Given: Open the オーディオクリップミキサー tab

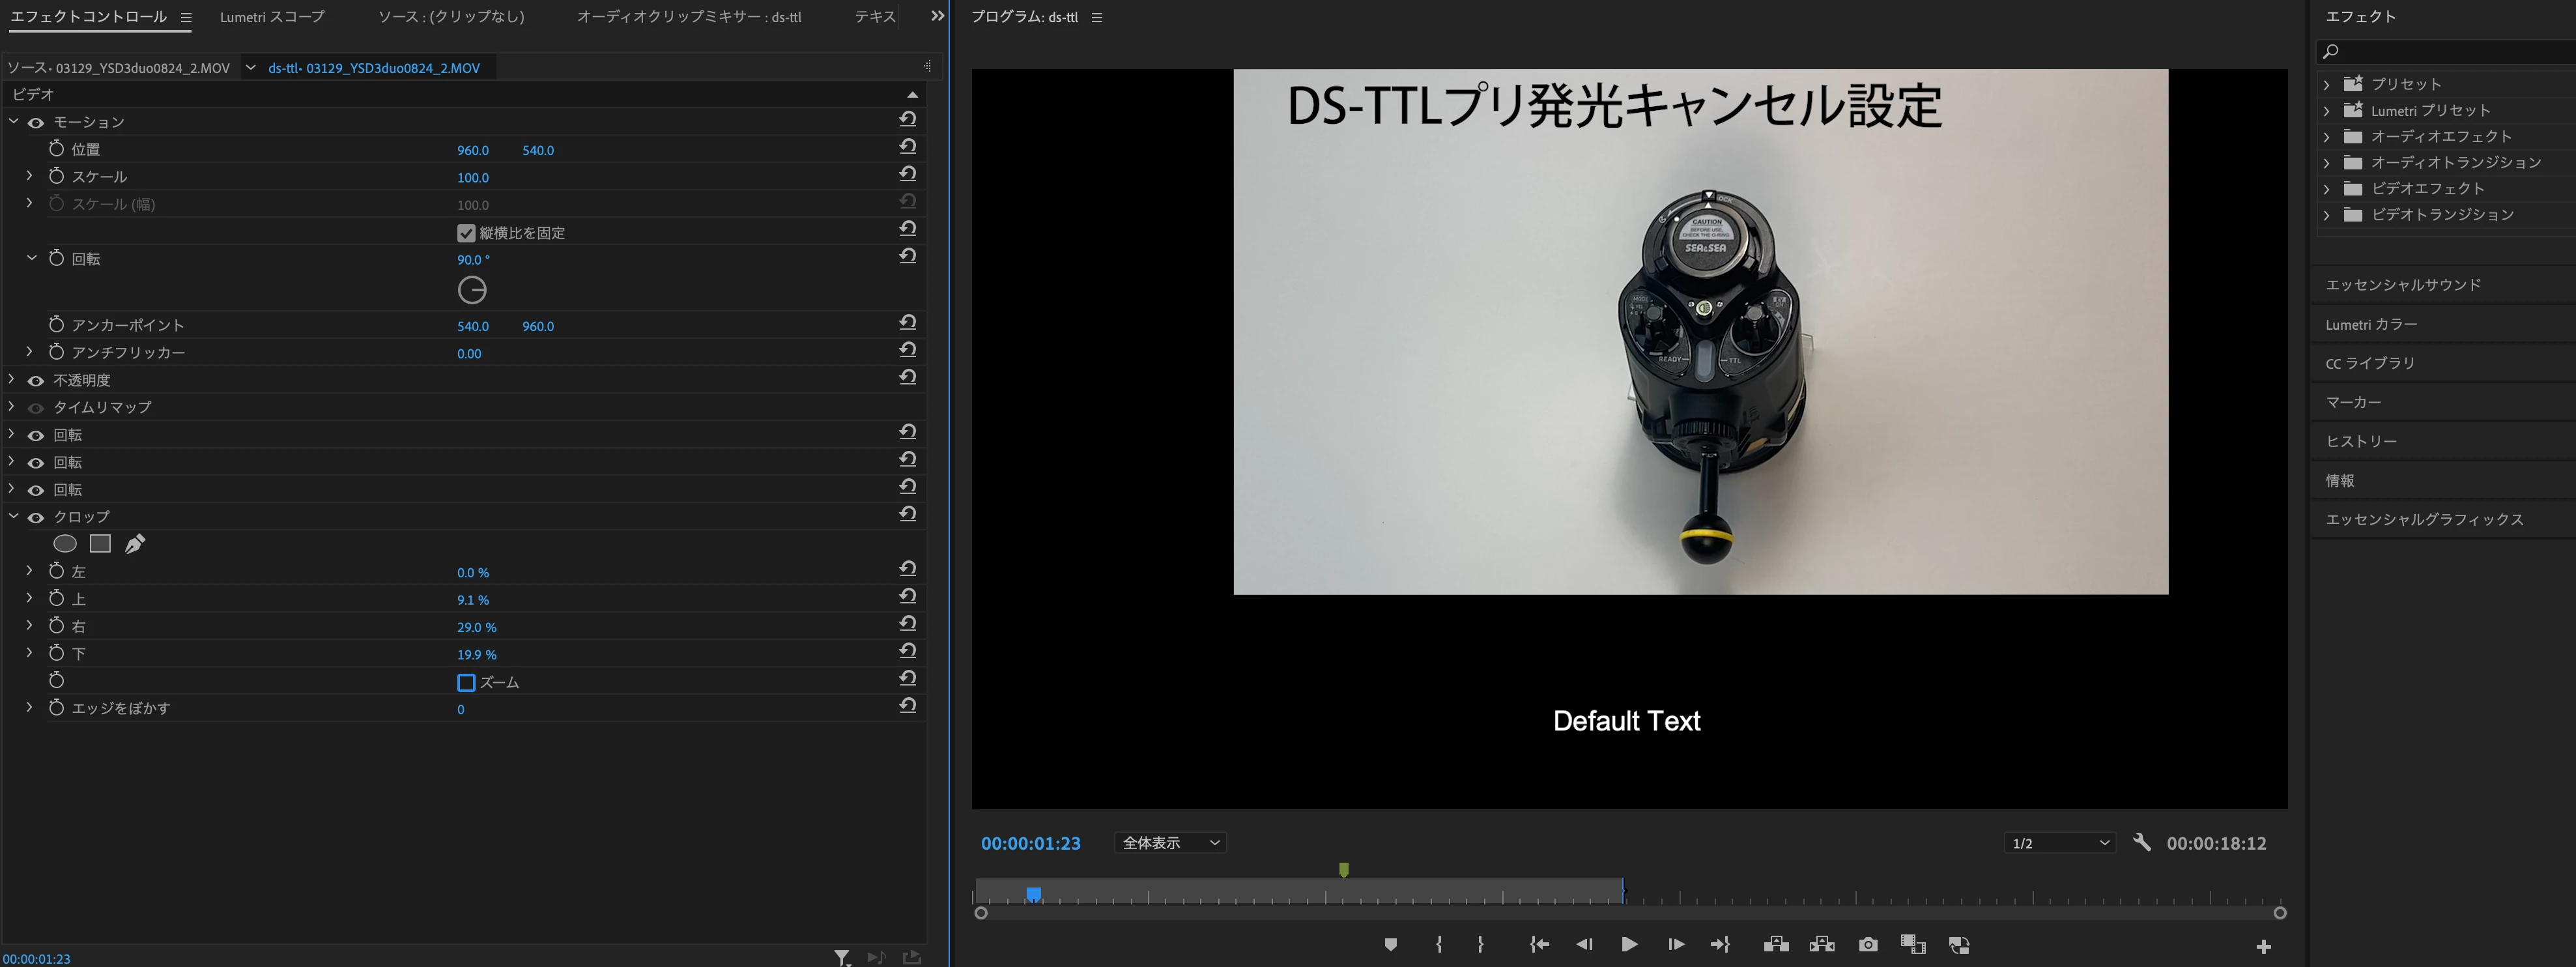Looking at the screenshot, I should [x=688, y=17].
